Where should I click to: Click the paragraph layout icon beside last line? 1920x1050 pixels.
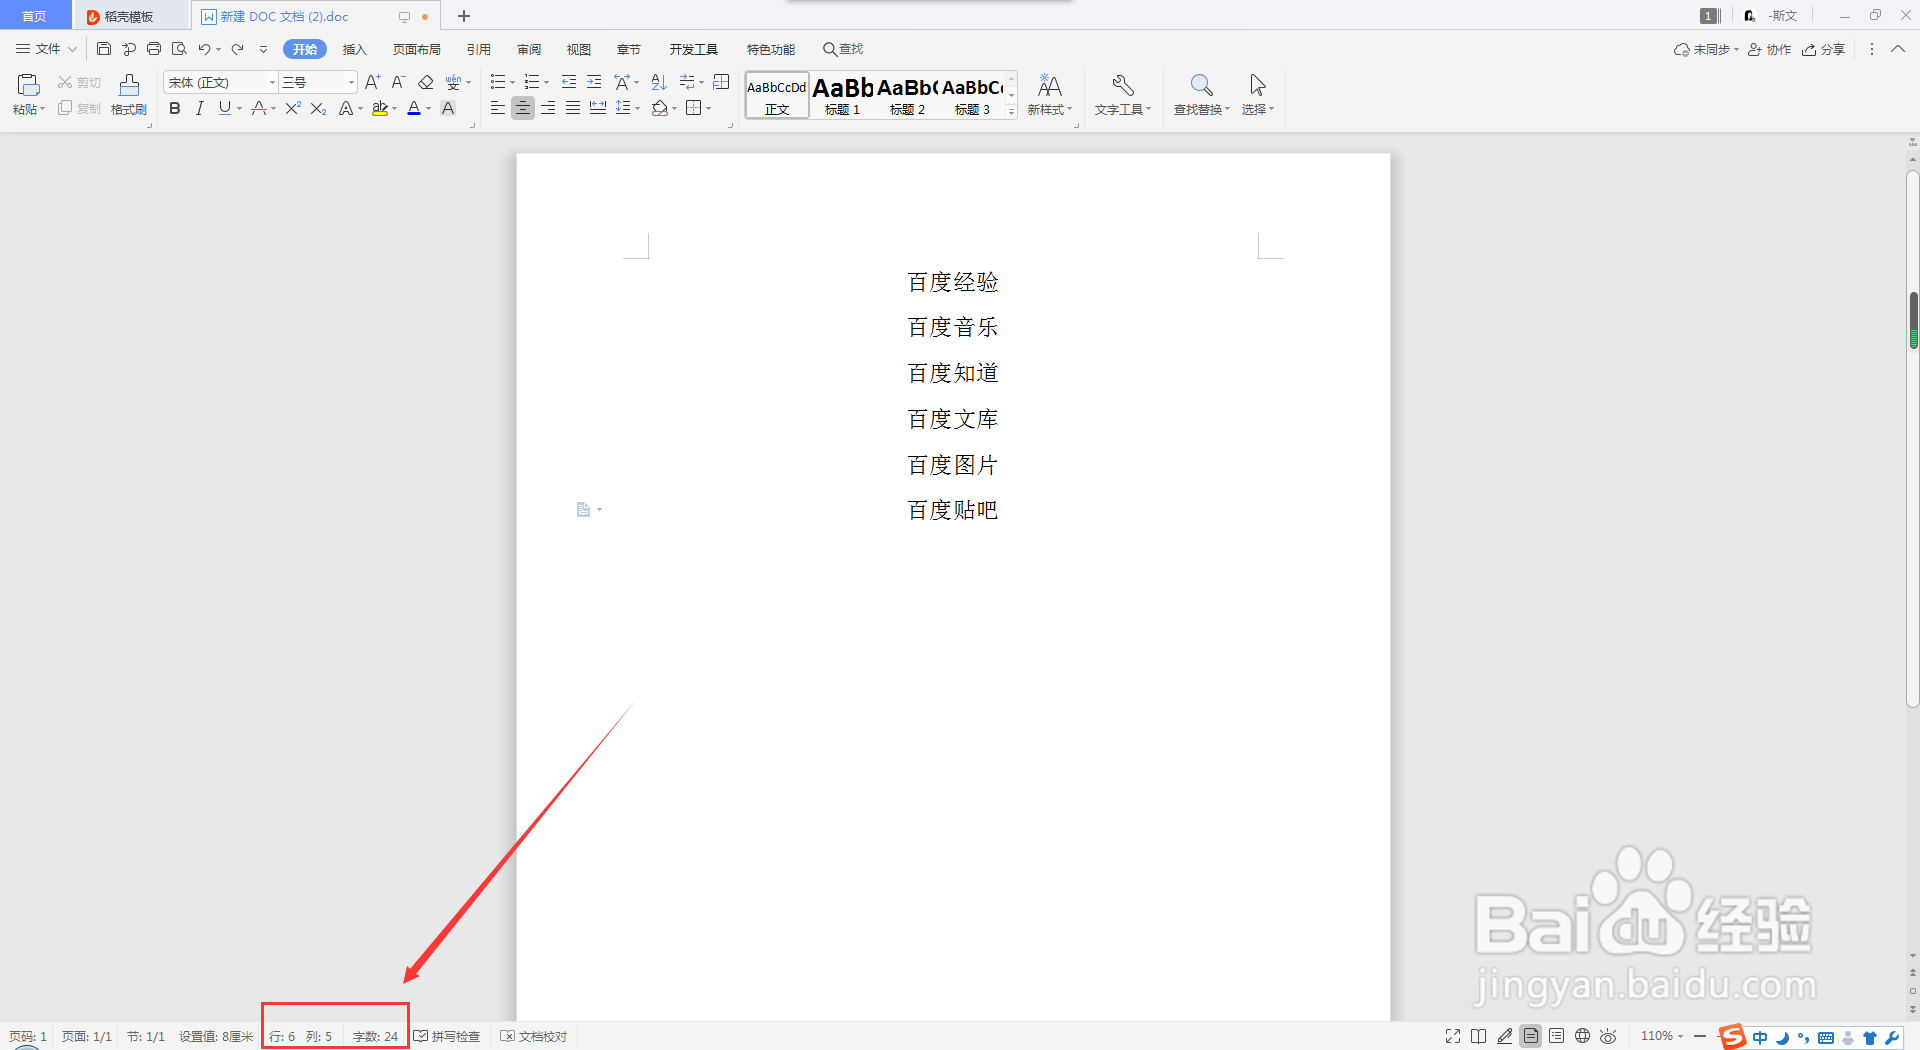point(584,510)
